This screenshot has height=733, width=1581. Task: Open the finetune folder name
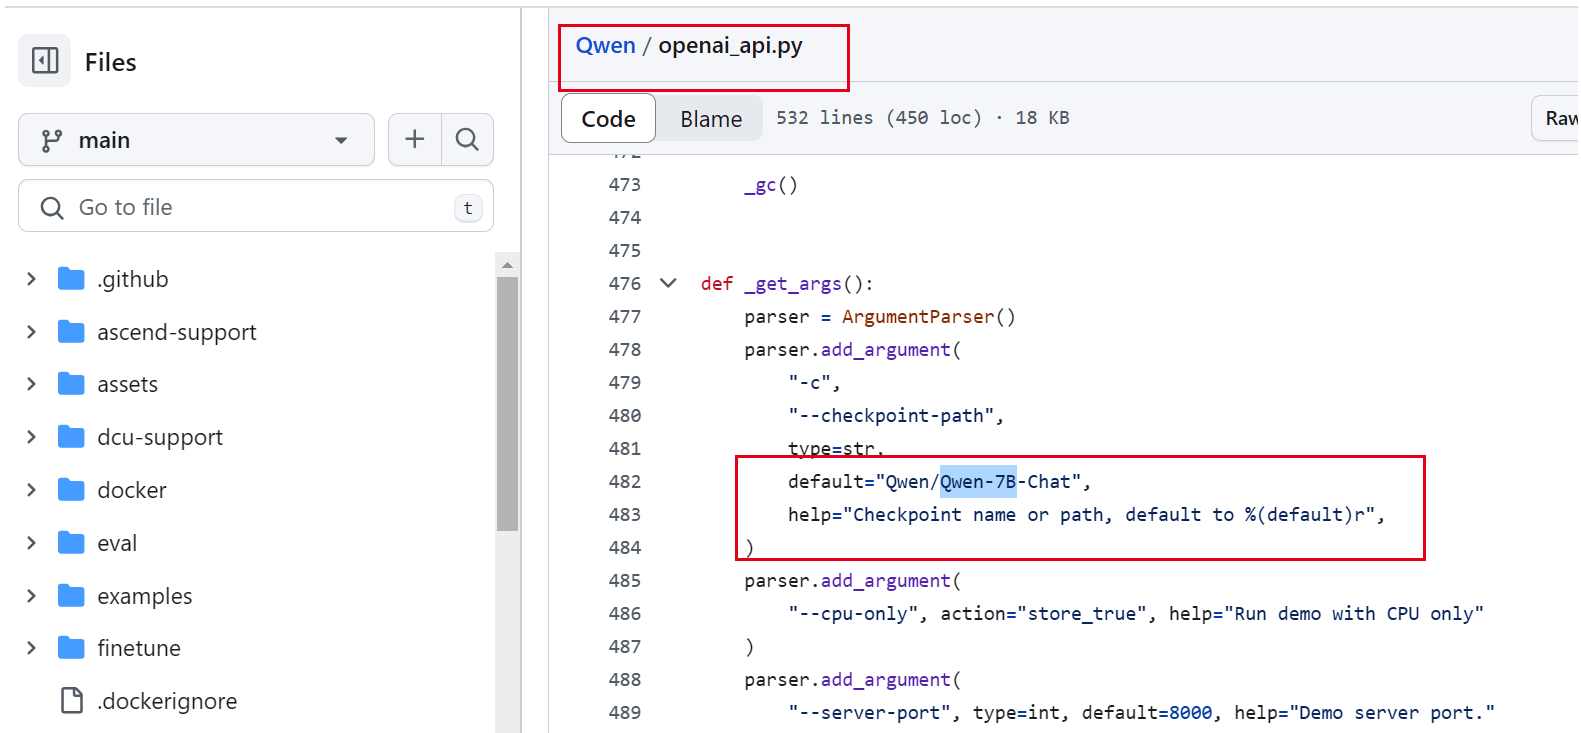(x=139, y=648)
